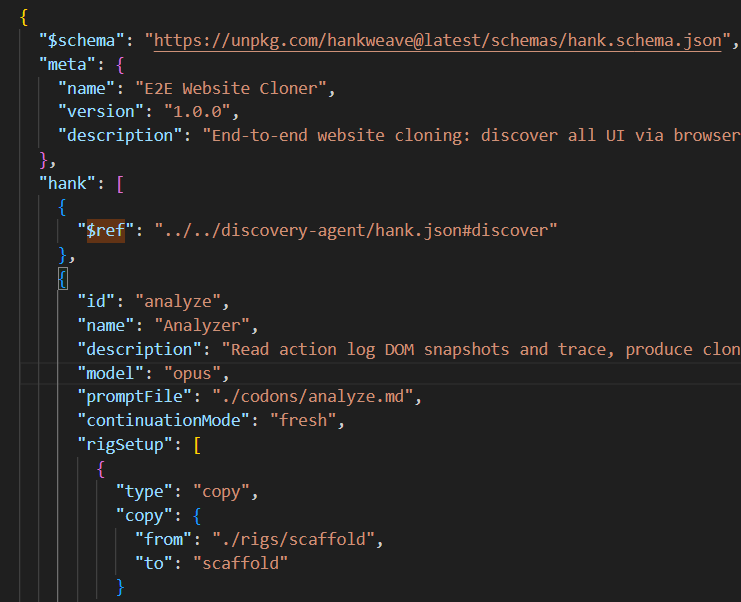This screenshot has height=602, width=741.
Task: Click the "meta" key
Action: pyautogui.click(x=67, y=64)
